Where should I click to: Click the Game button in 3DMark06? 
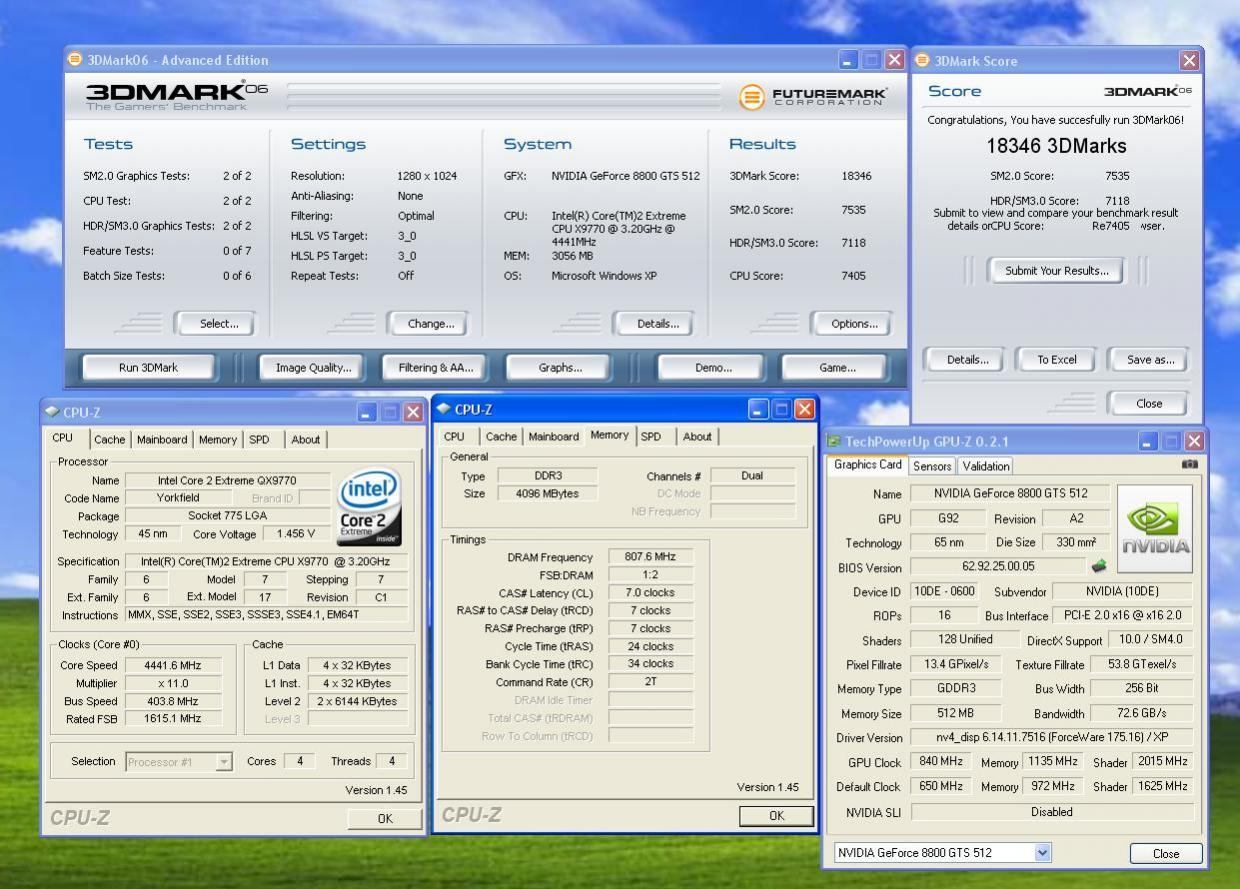pyautogui.click(x=837, y=367)
